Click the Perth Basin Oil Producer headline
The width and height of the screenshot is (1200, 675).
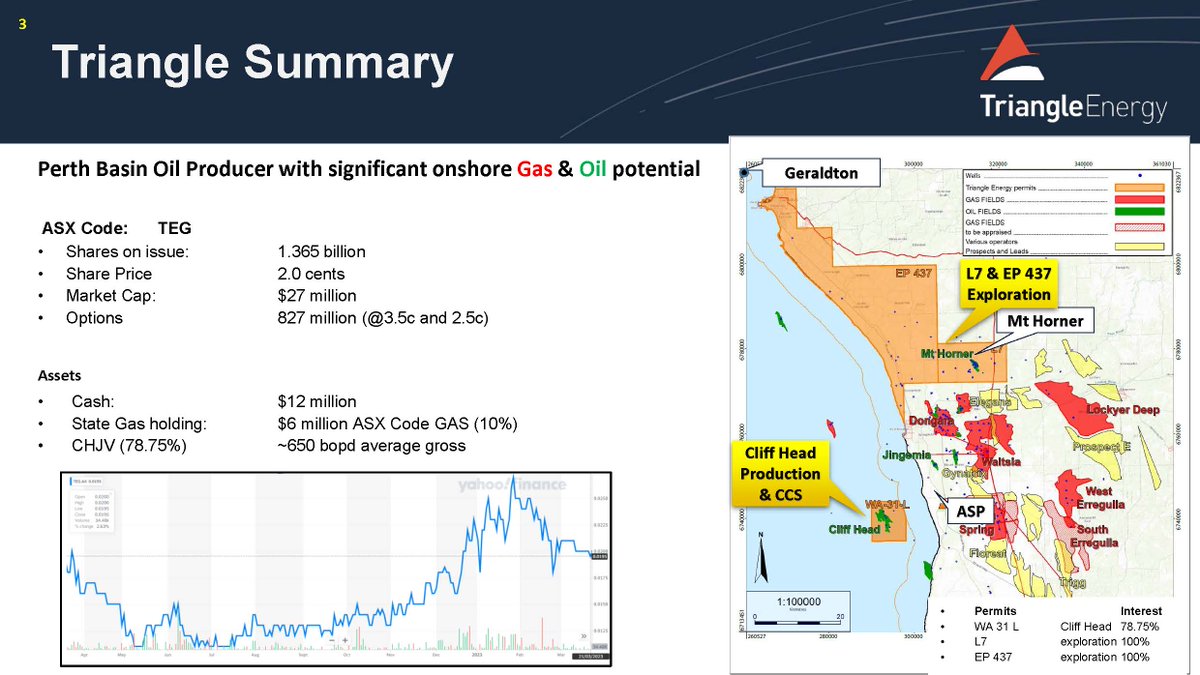pyautogui.click(x=368, y=169)
